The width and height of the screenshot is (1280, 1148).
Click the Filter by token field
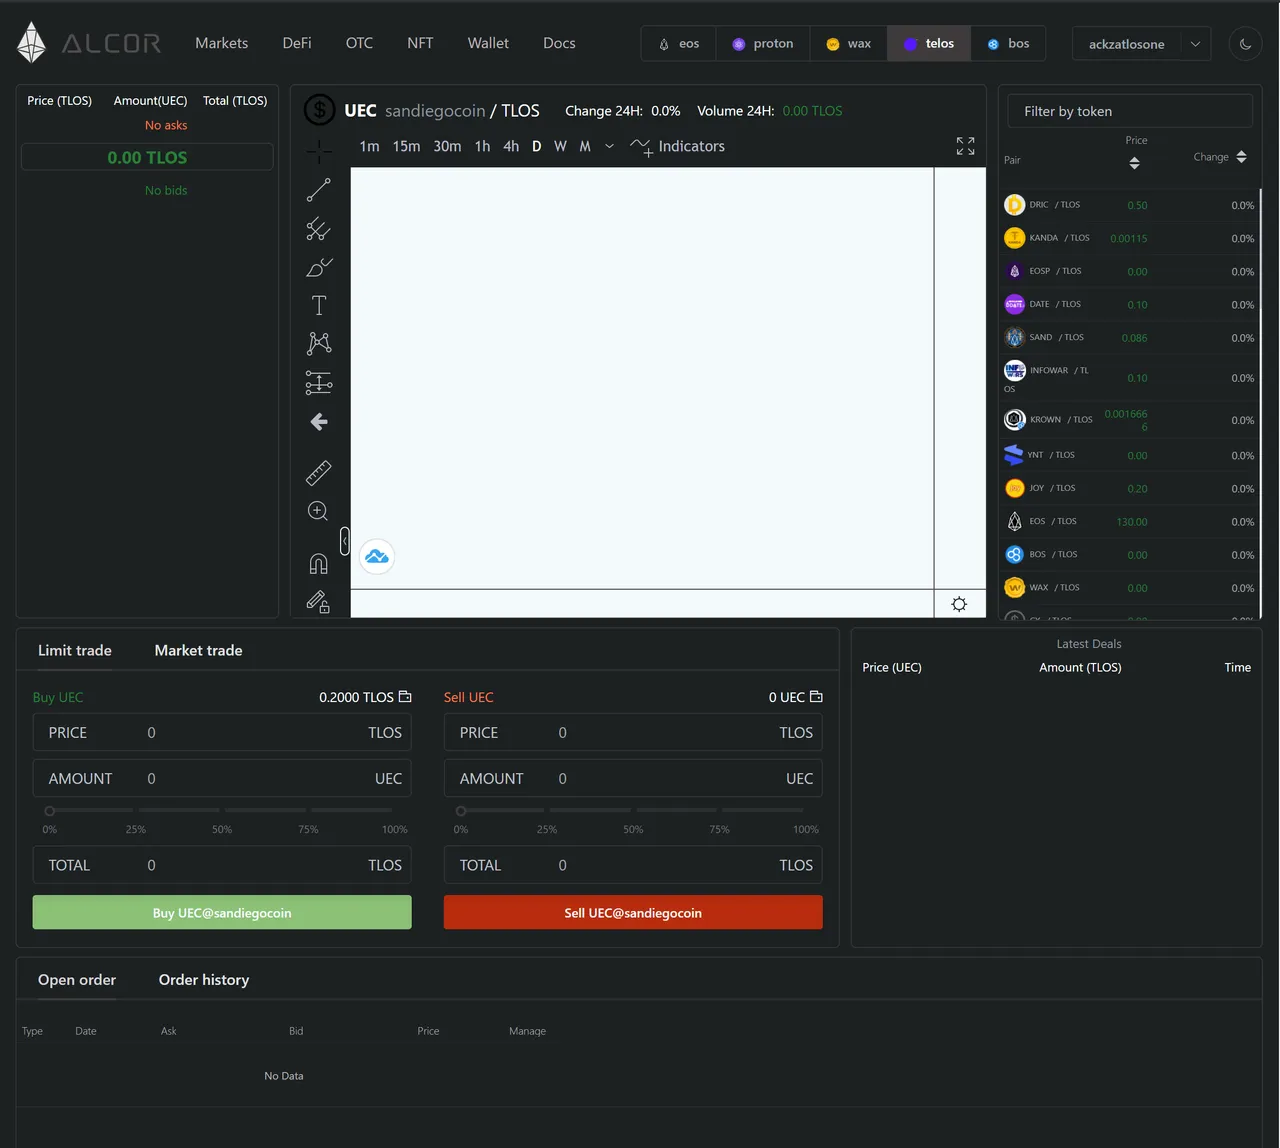pyautogui.click(x=1130, y=111)
